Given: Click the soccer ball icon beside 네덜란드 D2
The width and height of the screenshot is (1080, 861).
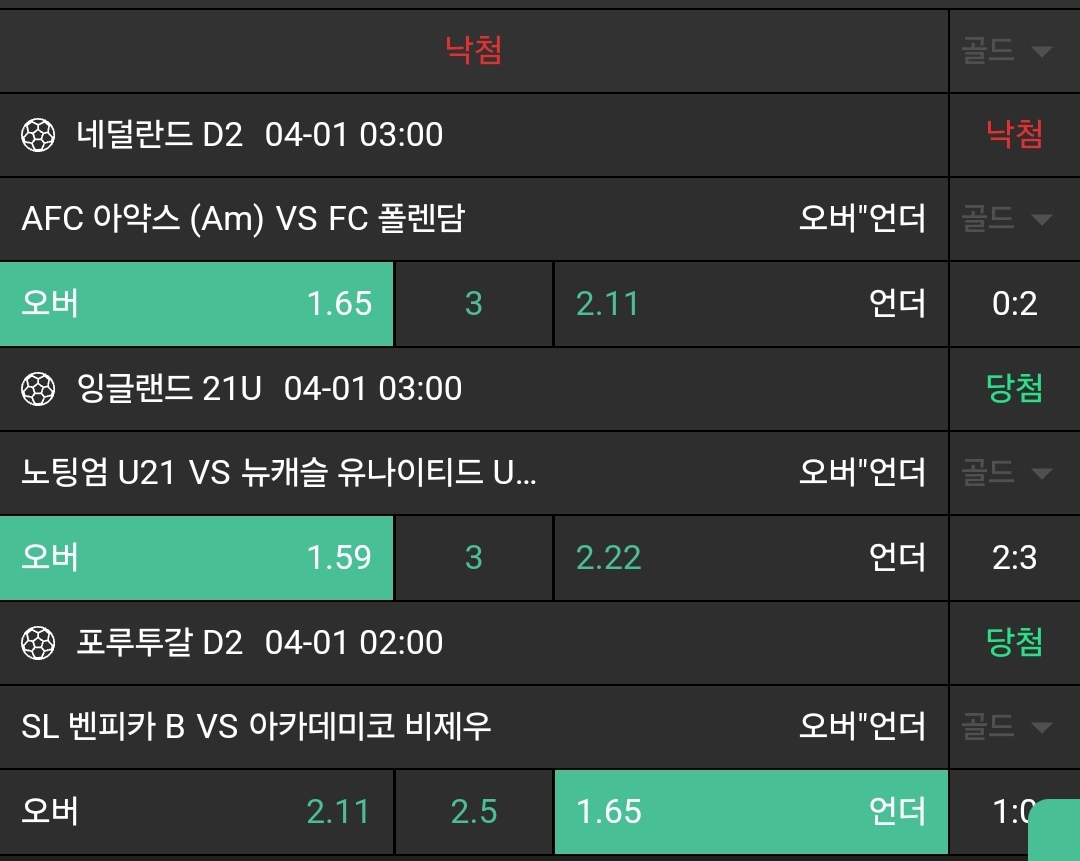Looking at the screenshot, I should 39,135.
